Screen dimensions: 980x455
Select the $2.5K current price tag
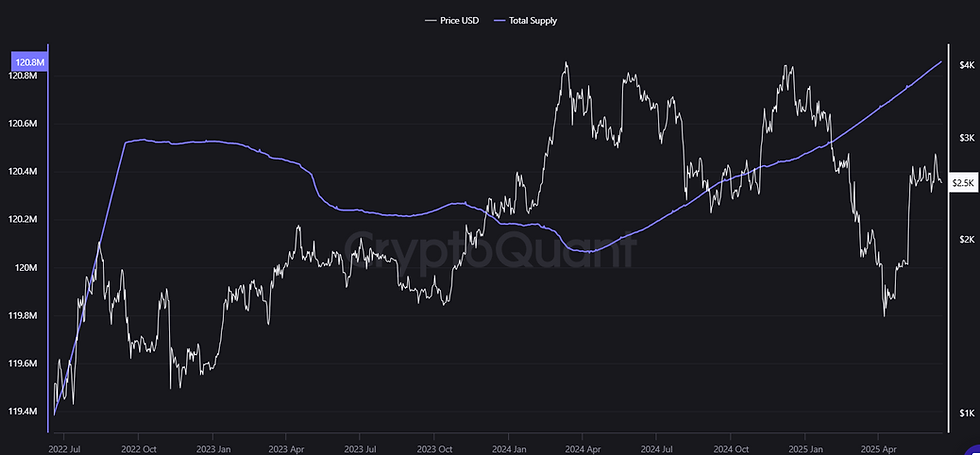point(962,183)
